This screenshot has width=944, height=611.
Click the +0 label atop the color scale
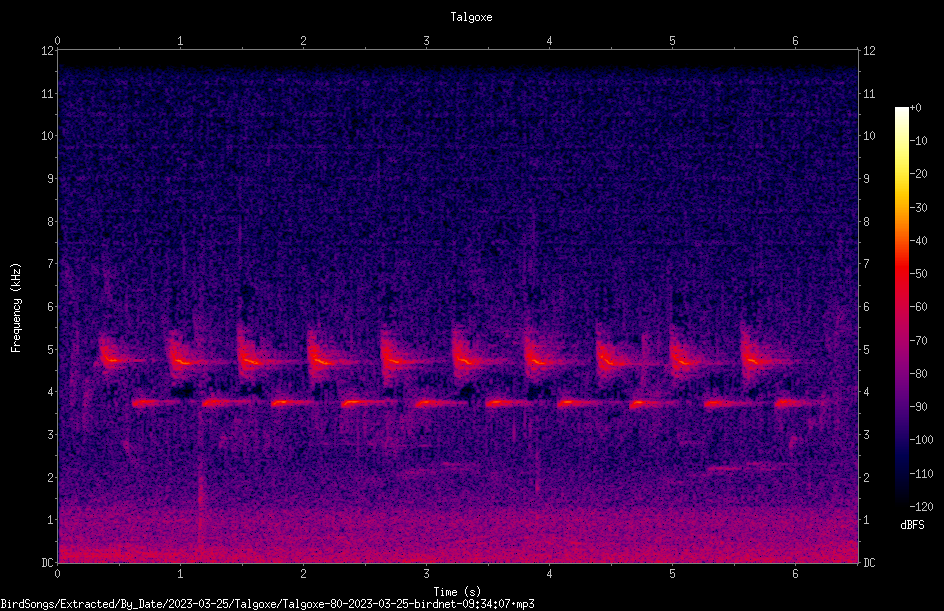tap(916, 108)
